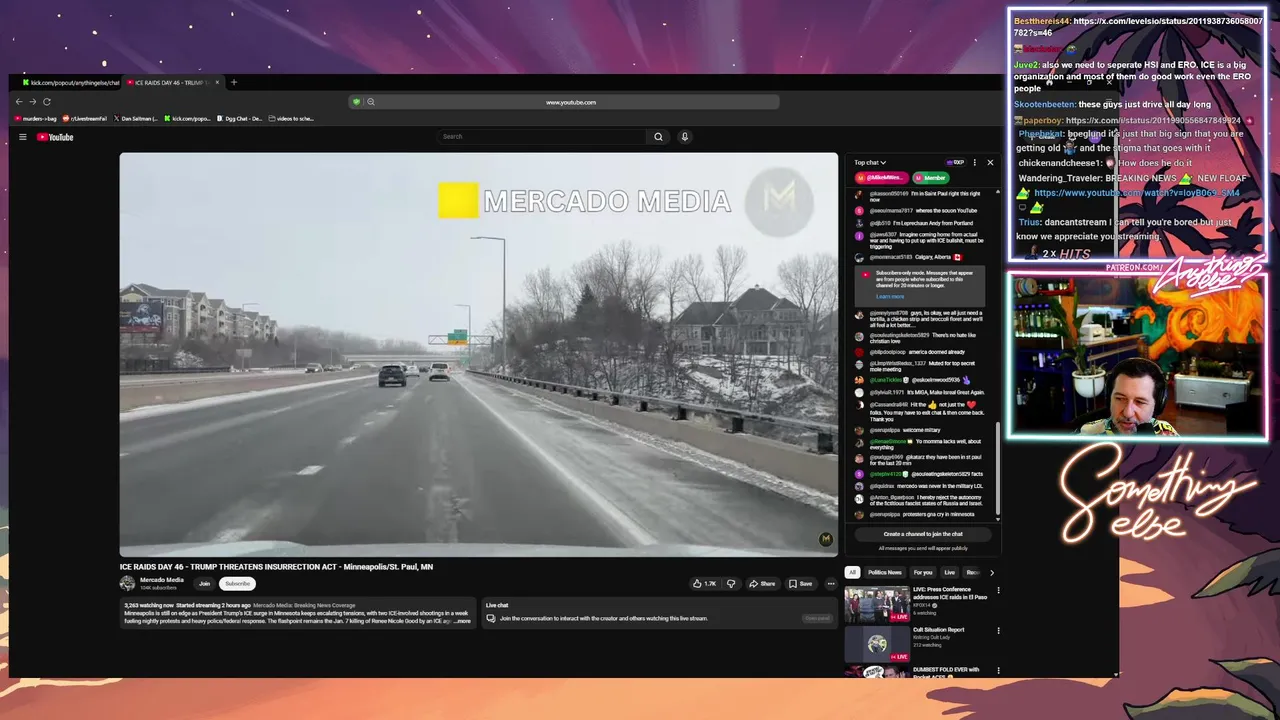
Task: Open more actions ellipsis under video
Action: 830,584
